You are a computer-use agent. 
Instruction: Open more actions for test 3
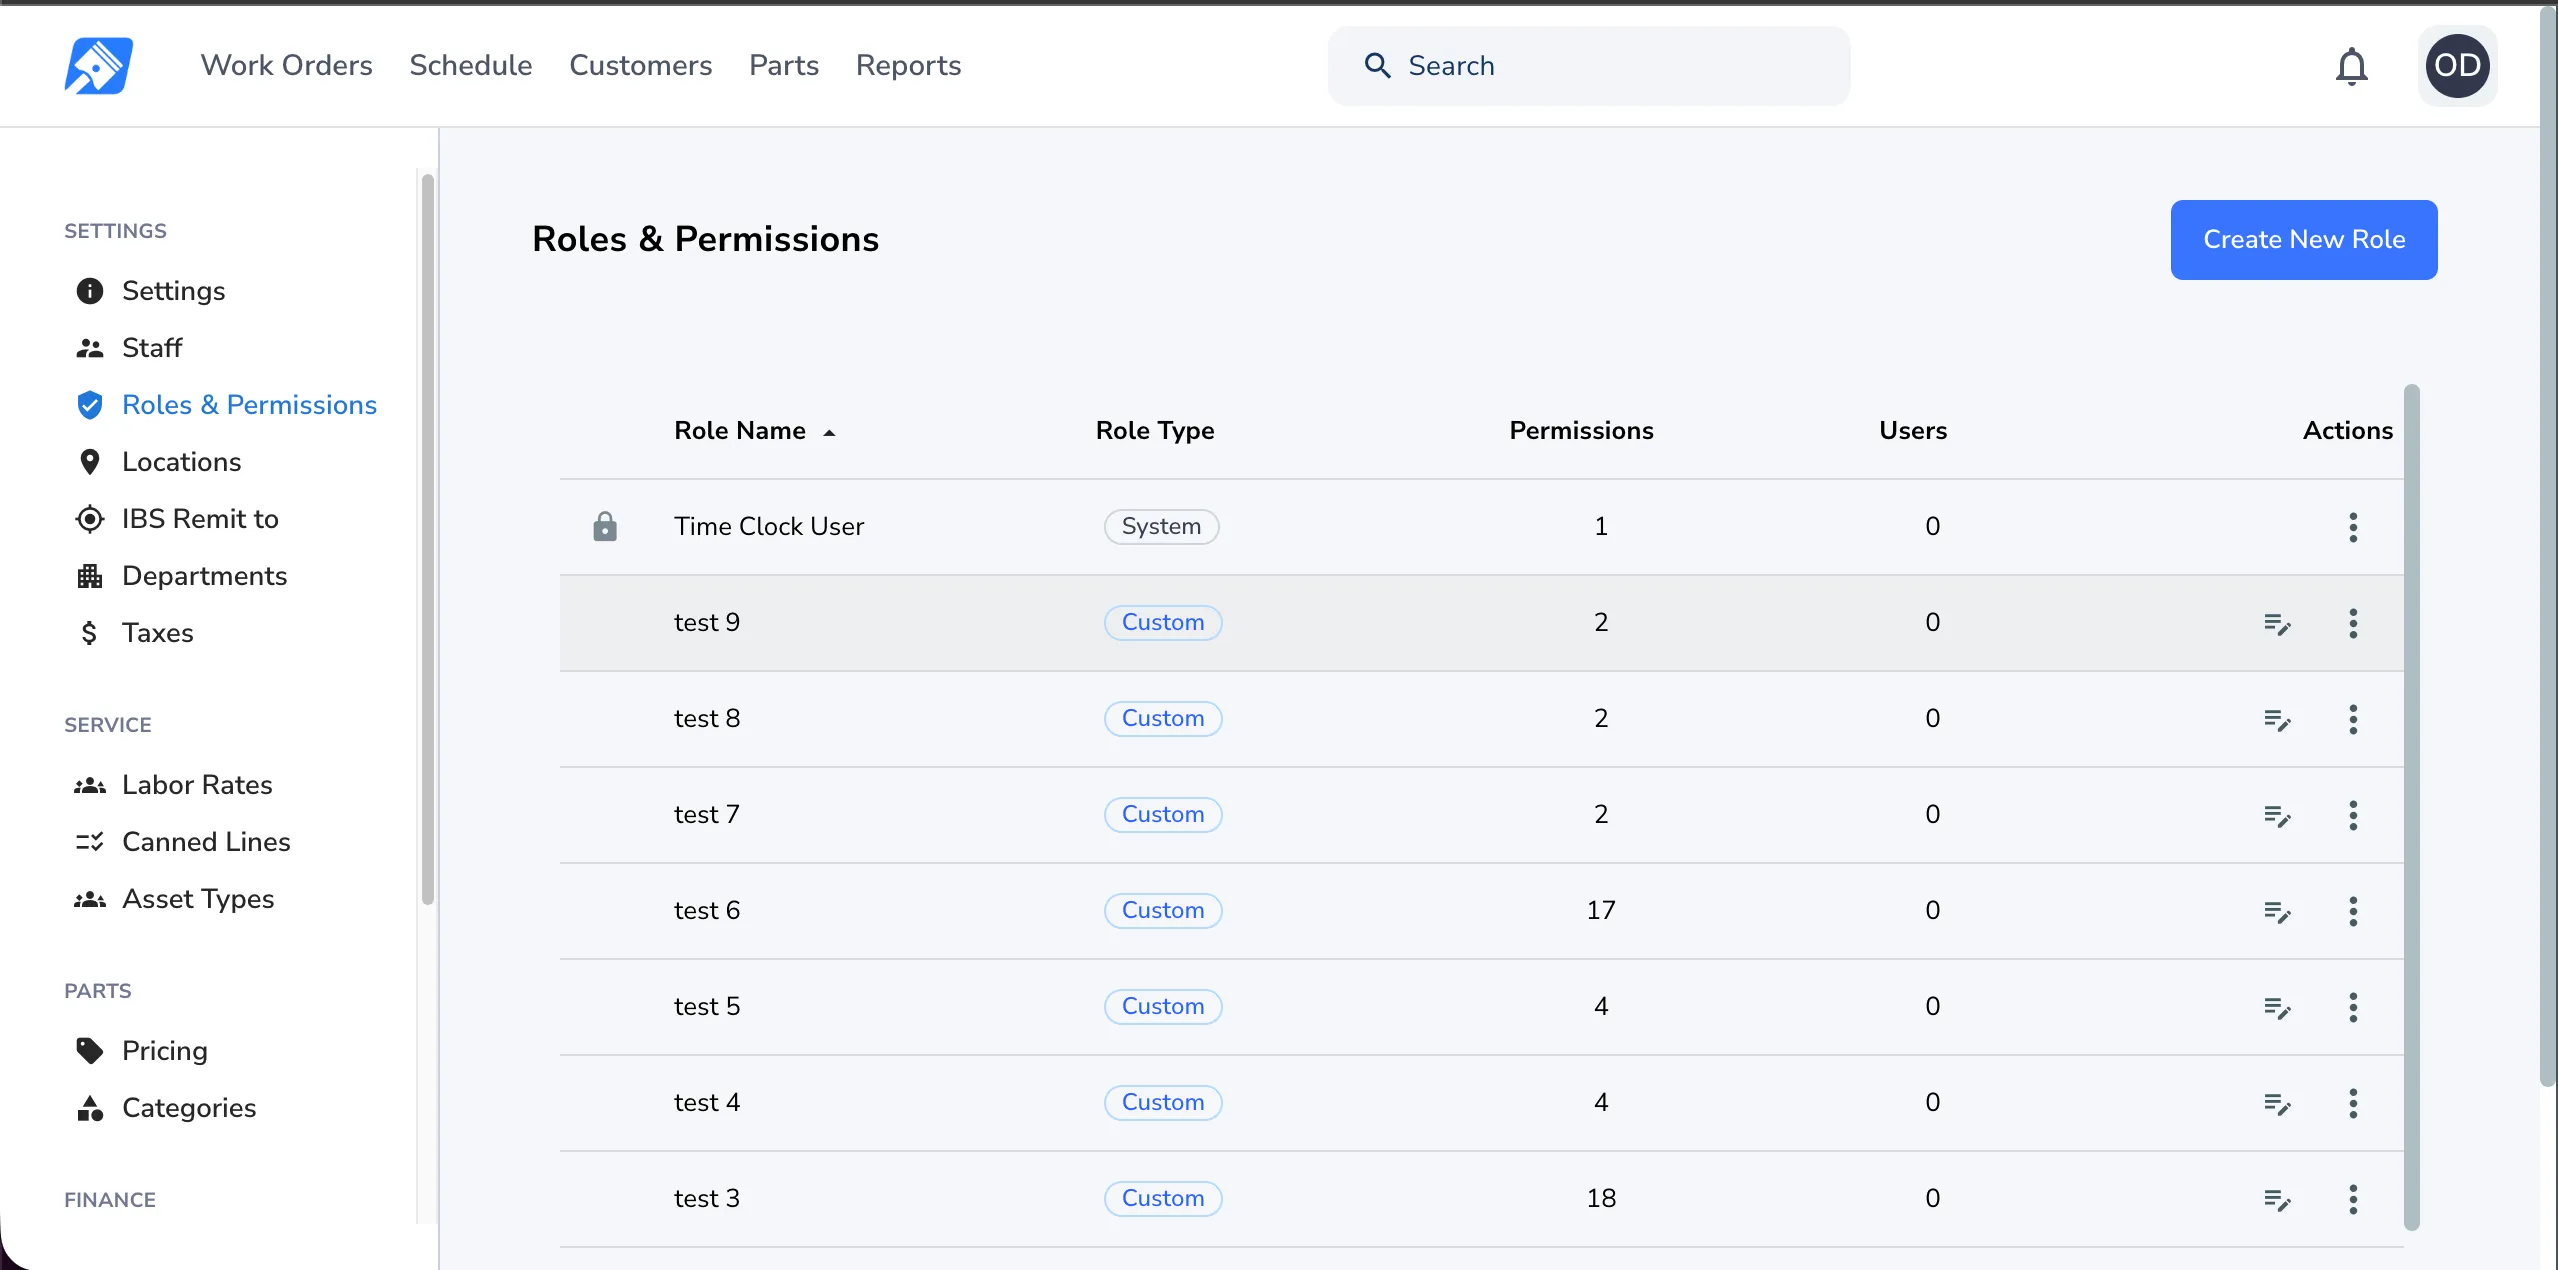[x=2353, y=1199]
